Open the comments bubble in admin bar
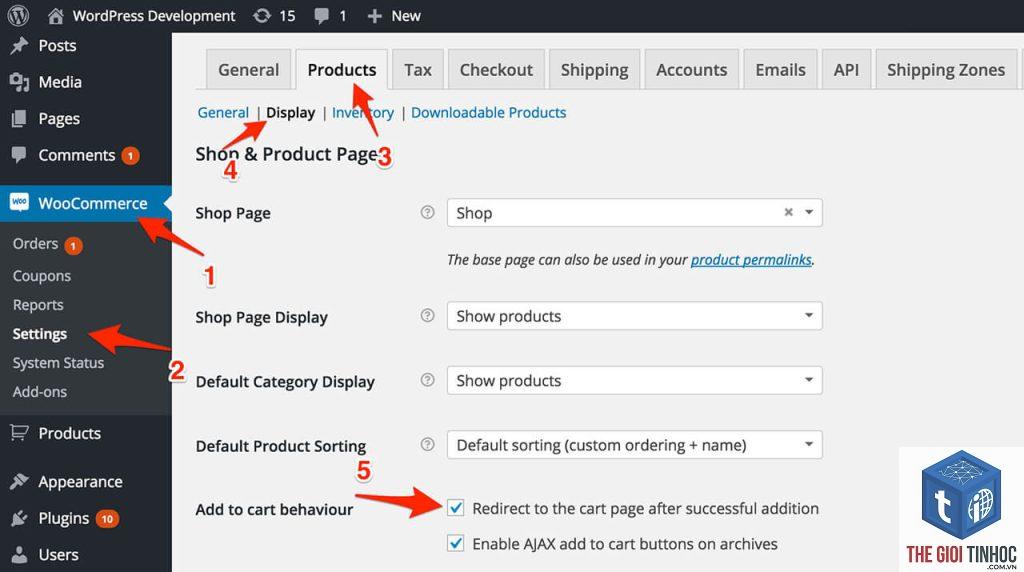This screenshot has height=572, width=1024. click(x=321, y=16)
